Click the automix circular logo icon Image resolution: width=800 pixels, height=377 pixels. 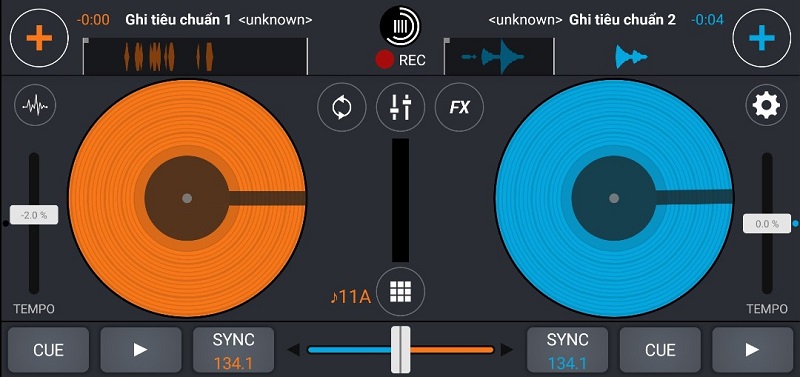[x=400, y=26]
